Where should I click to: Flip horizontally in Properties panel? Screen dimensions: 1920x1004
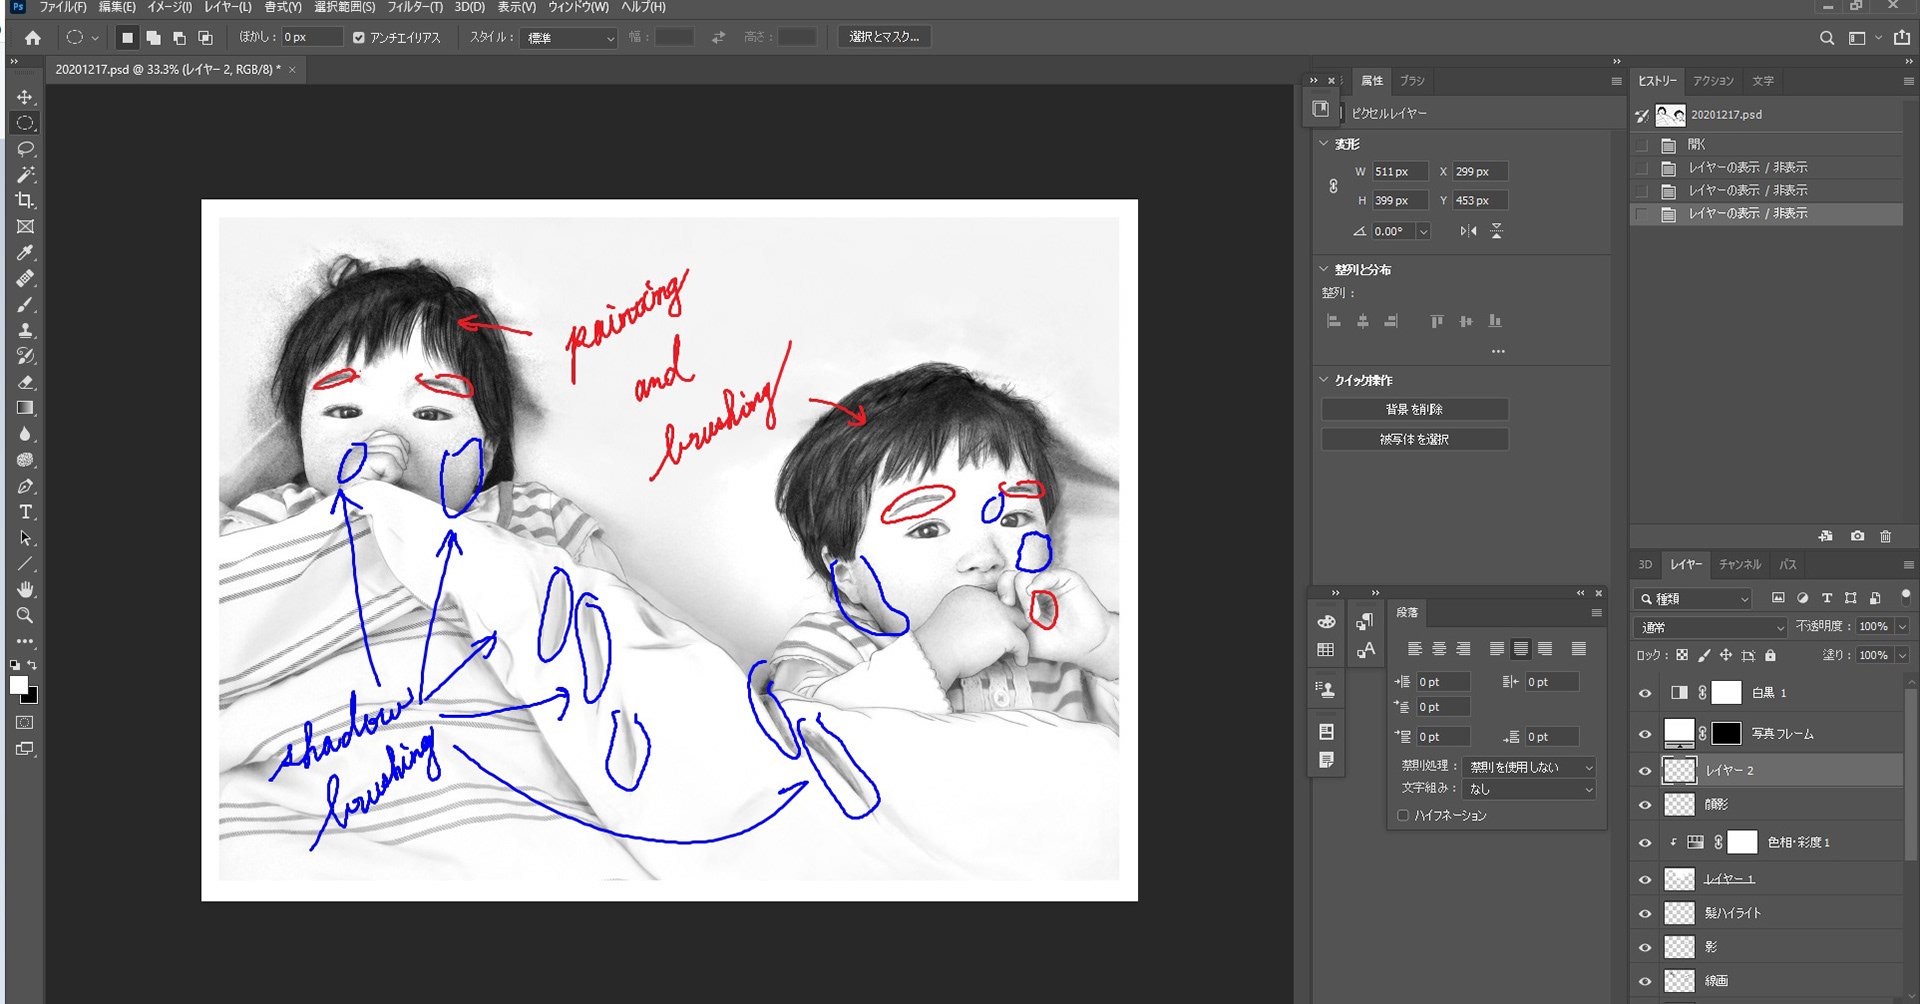pyautogui.click(x=1468, y=231)
